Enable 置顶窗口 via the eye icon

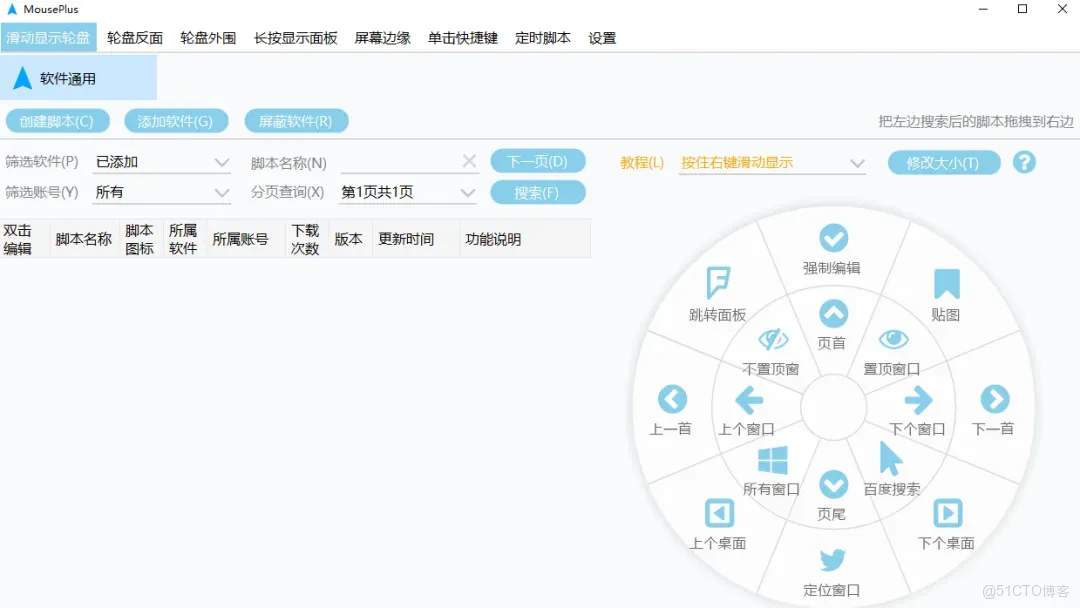coord(893,339)
